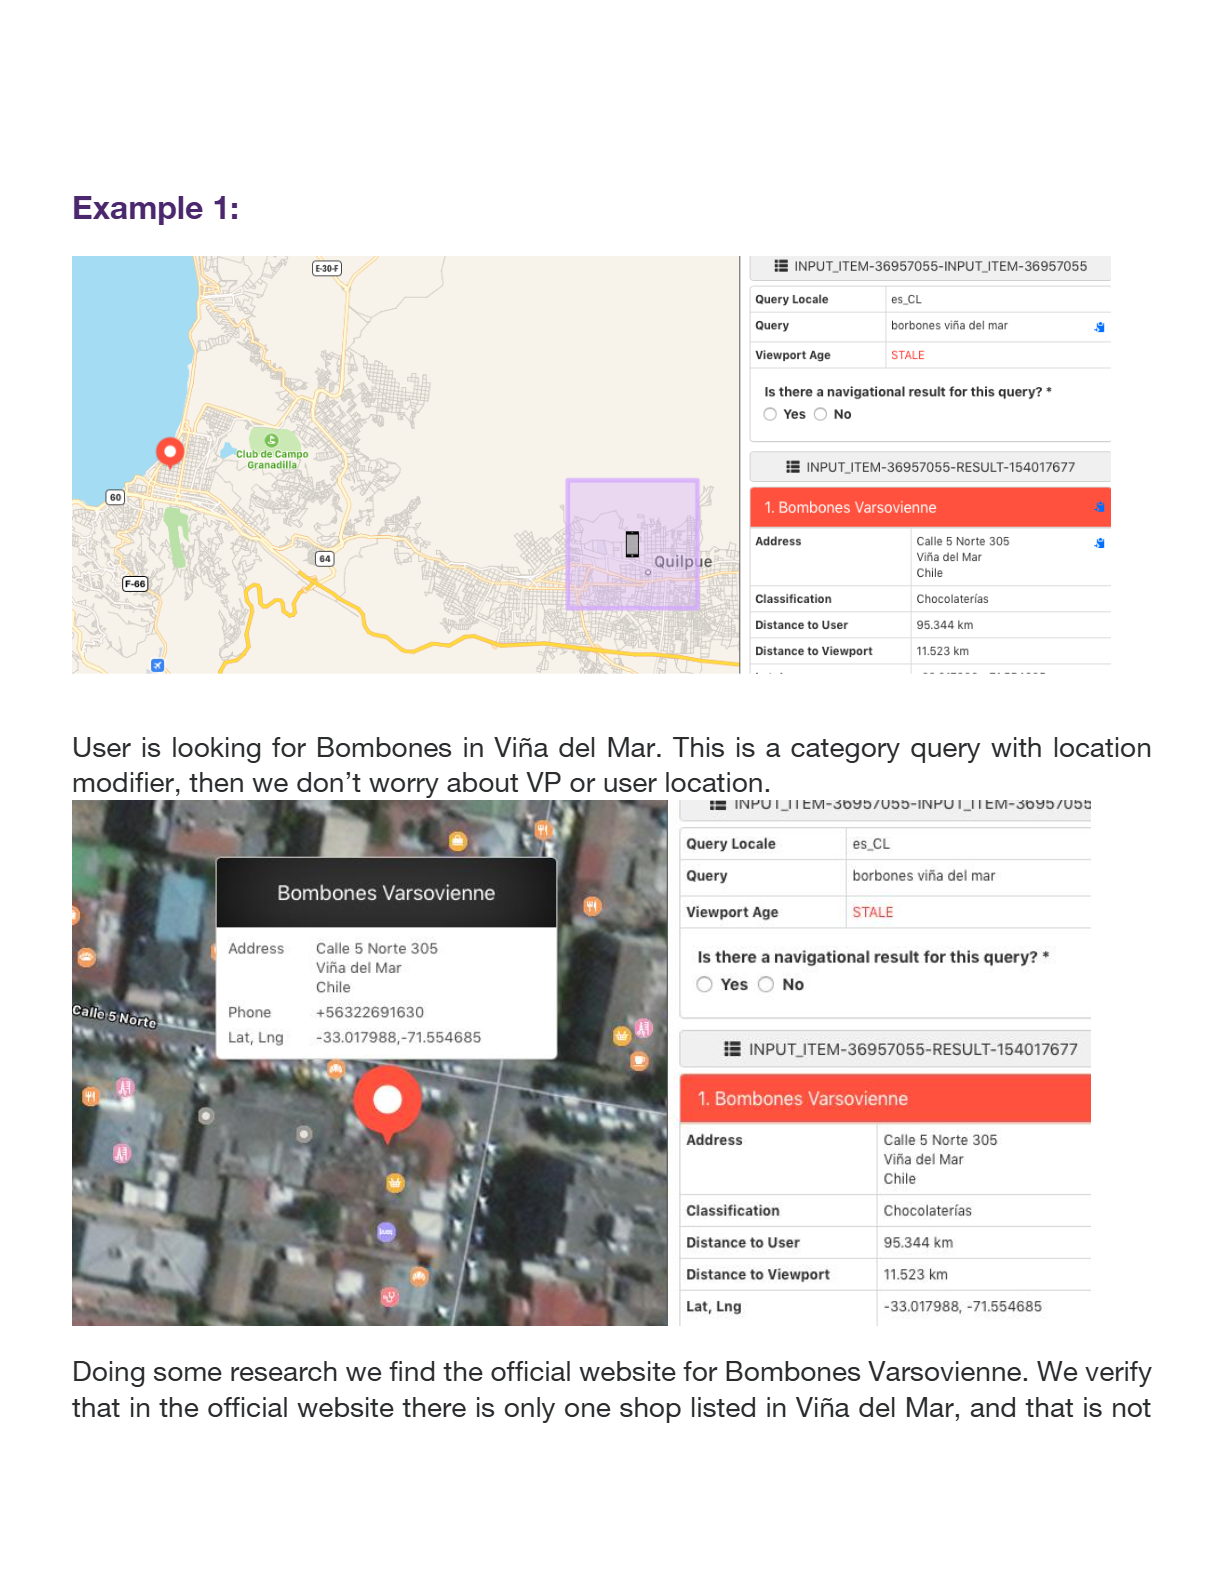The height and width of the screenshot is (1584, 1224).
Task: Click the 'Example 1:' heading
Action: click(x=156, y=208)
